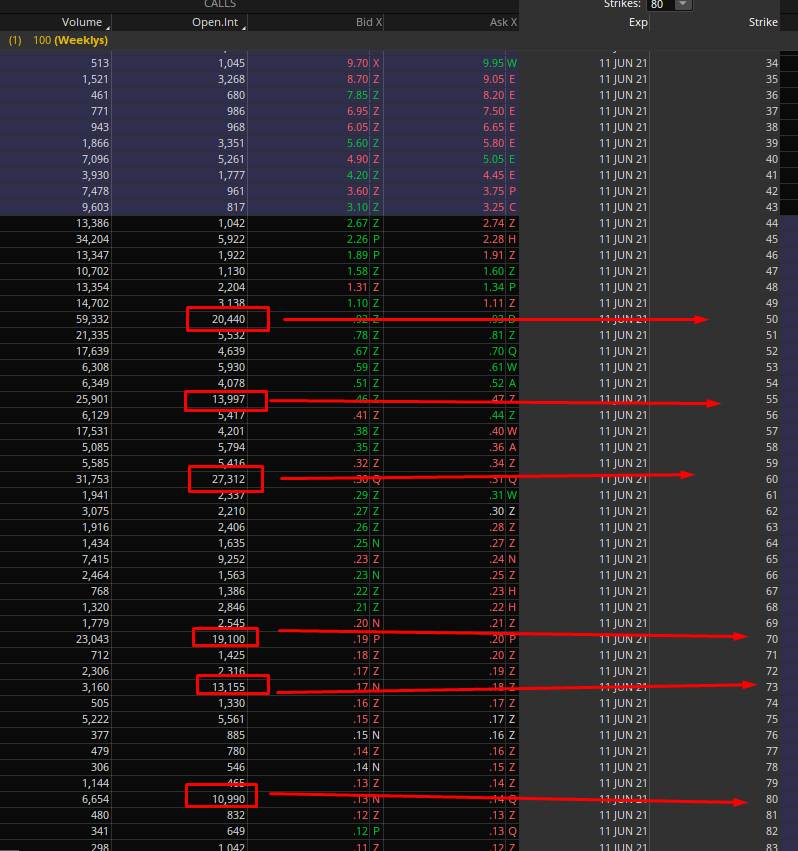Click the Exp column header

[638, 22]
